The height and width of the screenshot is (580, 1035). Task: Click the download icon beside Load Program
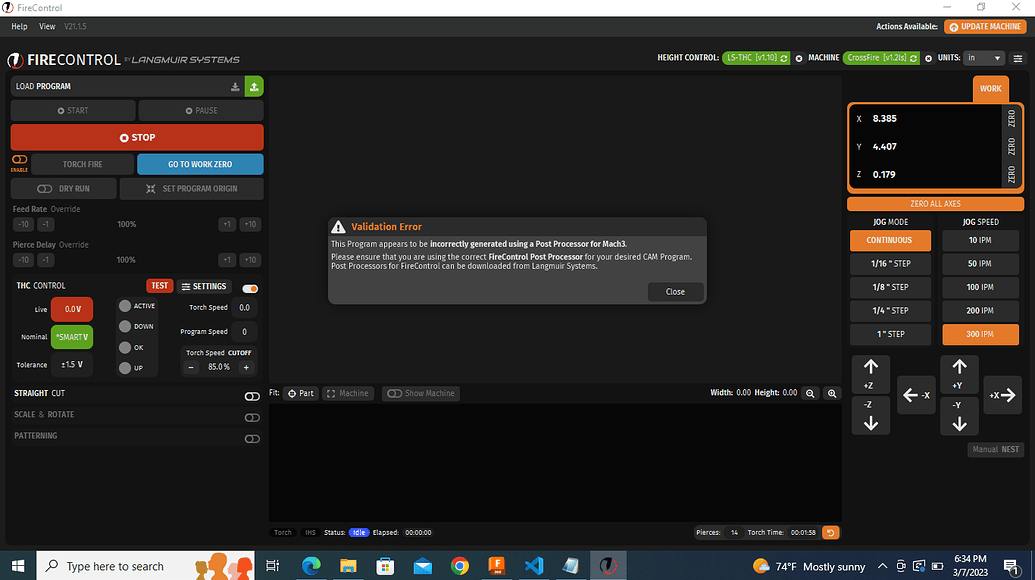[x=235, y=87]
